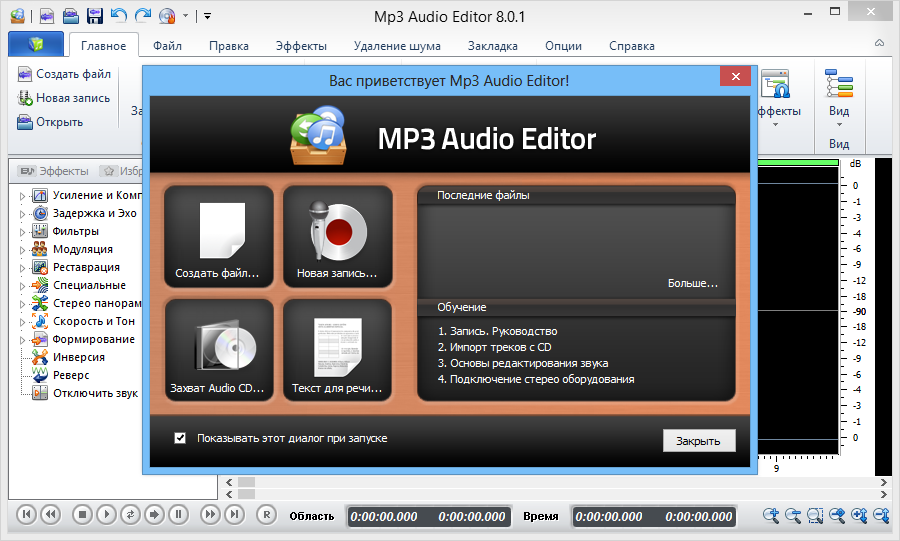Open the Справка ribbon tab

tap(631, 46)
